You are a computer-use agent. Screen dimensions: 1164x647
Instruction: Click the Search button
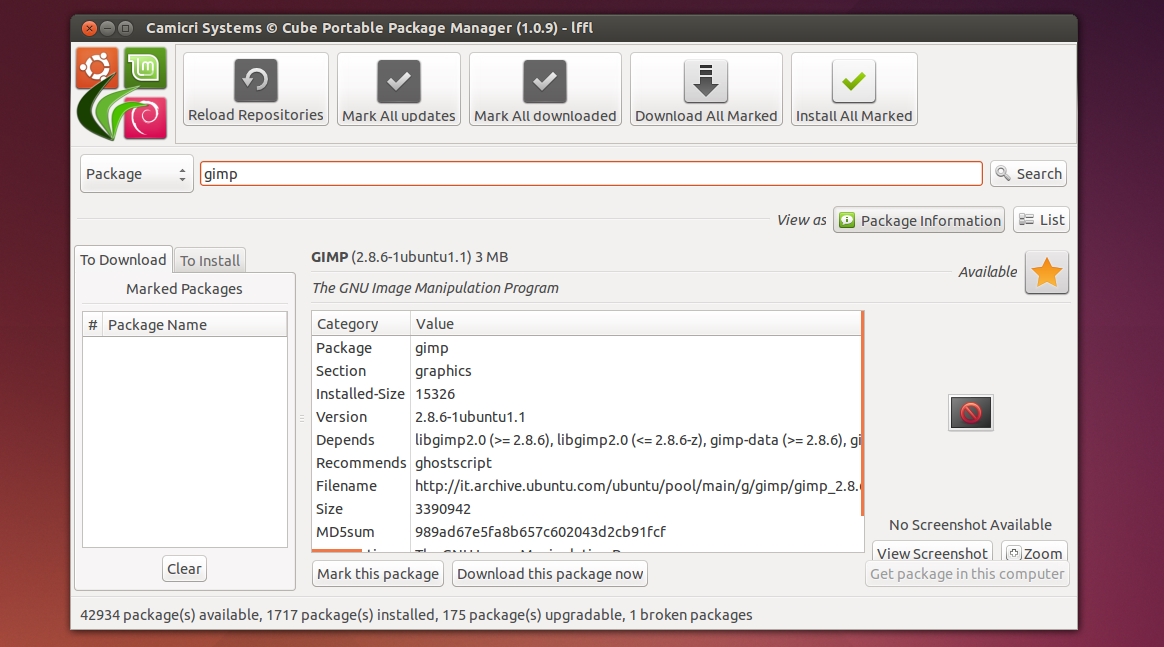tap(1028, 174)
